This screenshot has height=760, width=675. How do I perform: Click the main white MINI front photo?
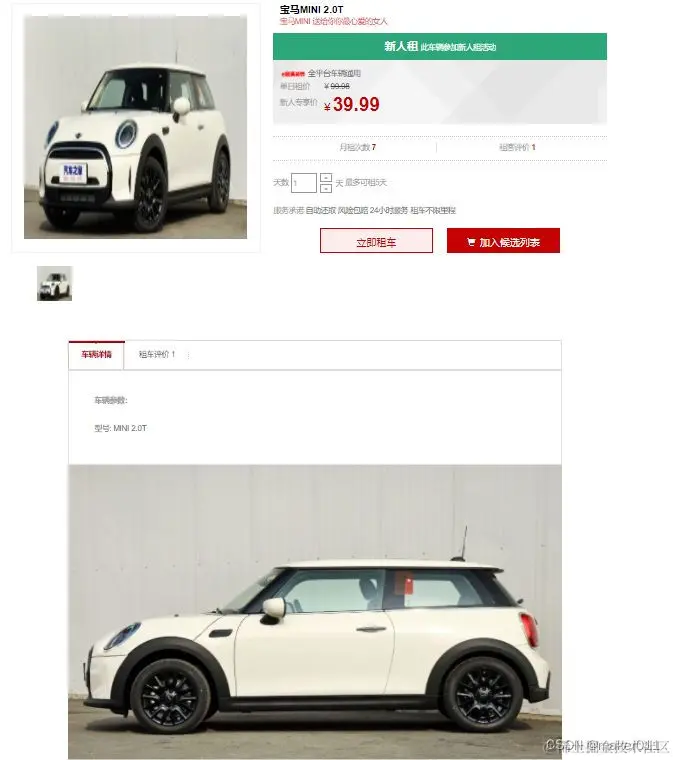(136, 127)
